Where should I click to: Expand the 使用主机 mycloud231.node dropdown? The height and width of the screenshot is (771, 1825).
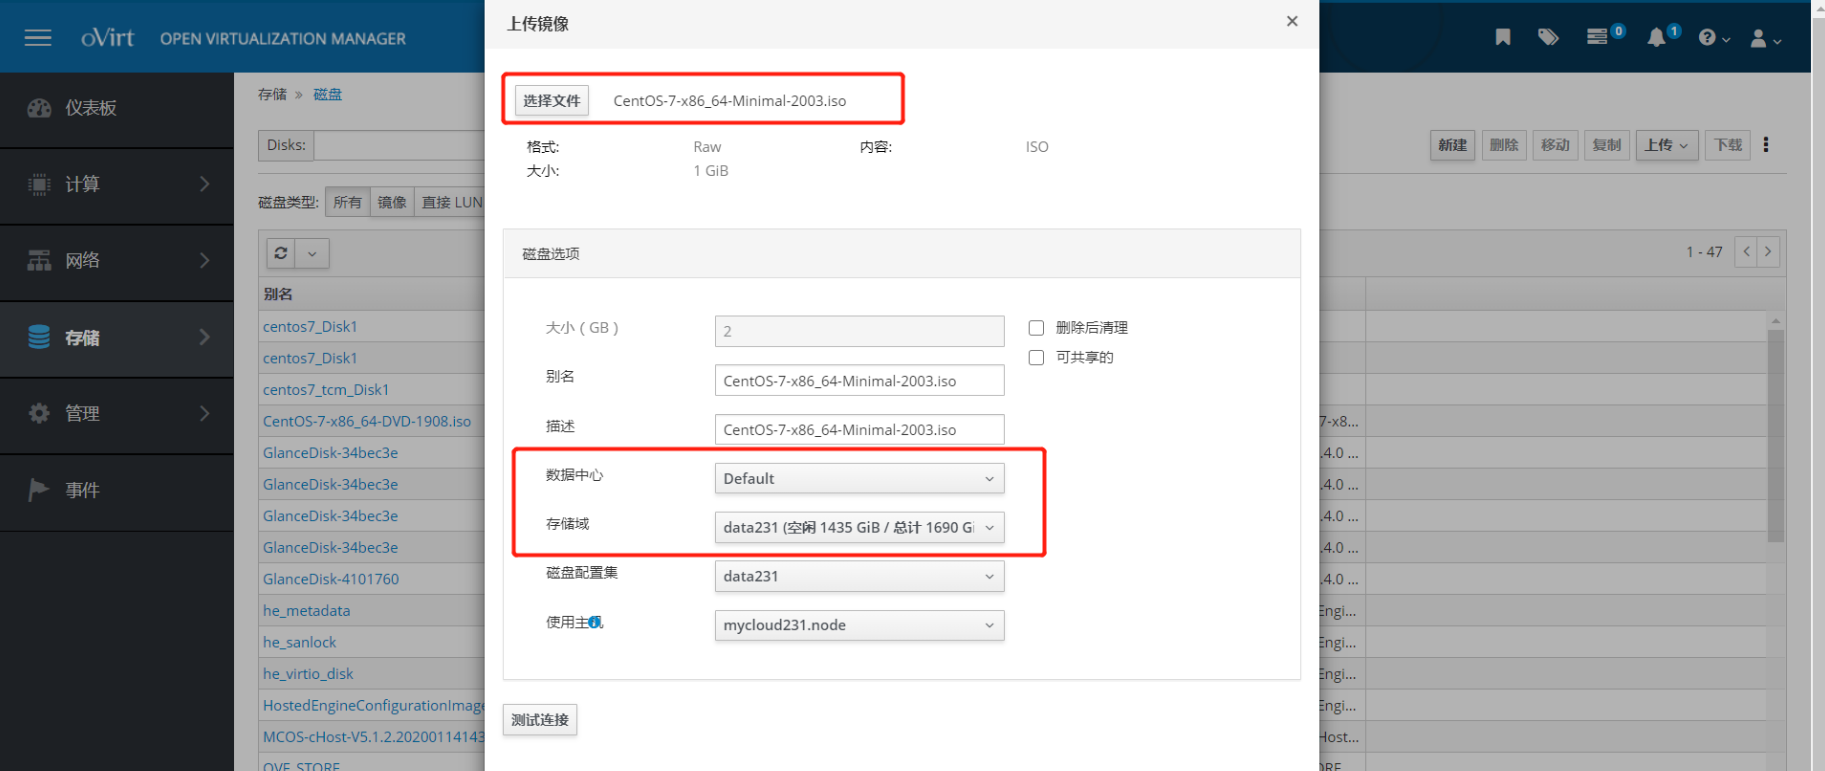[x=859, y=626]
